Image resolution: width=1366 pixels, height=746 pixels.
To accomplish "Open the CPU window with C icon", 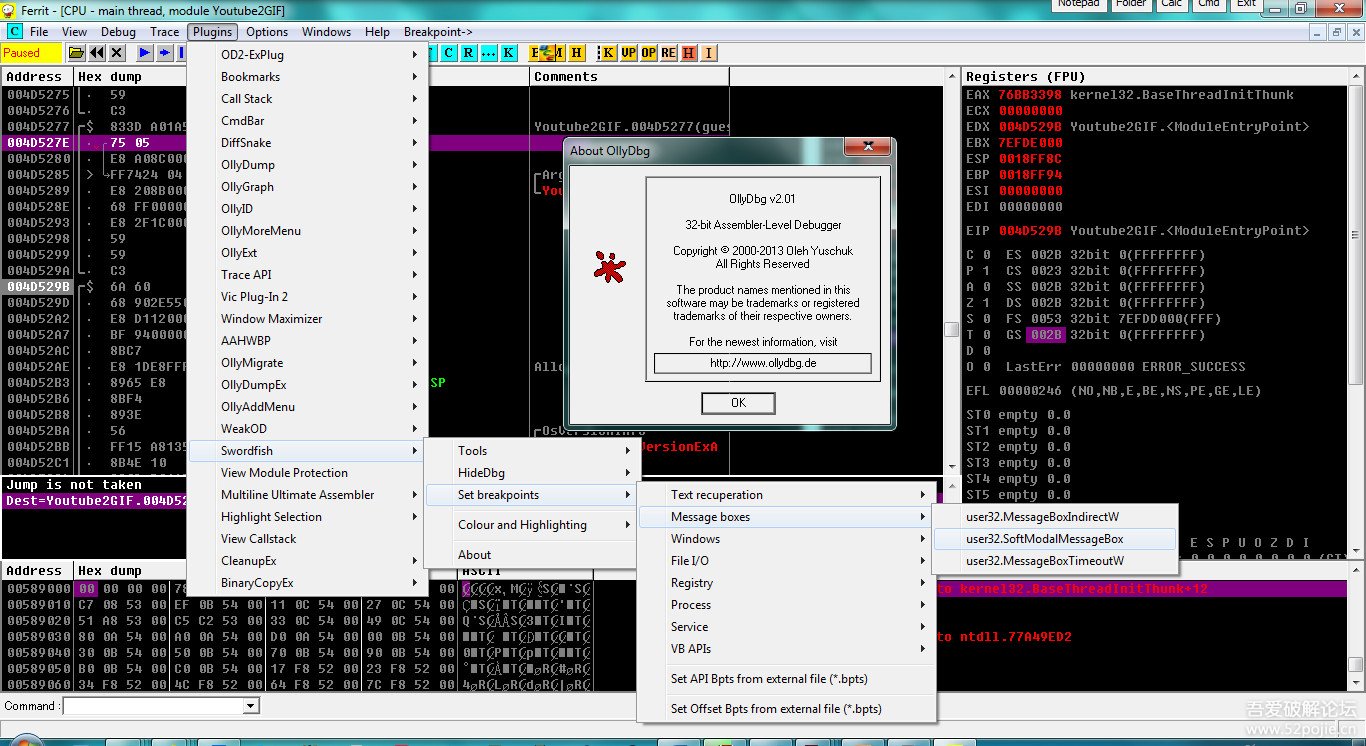I will click(x=449, y=53).
